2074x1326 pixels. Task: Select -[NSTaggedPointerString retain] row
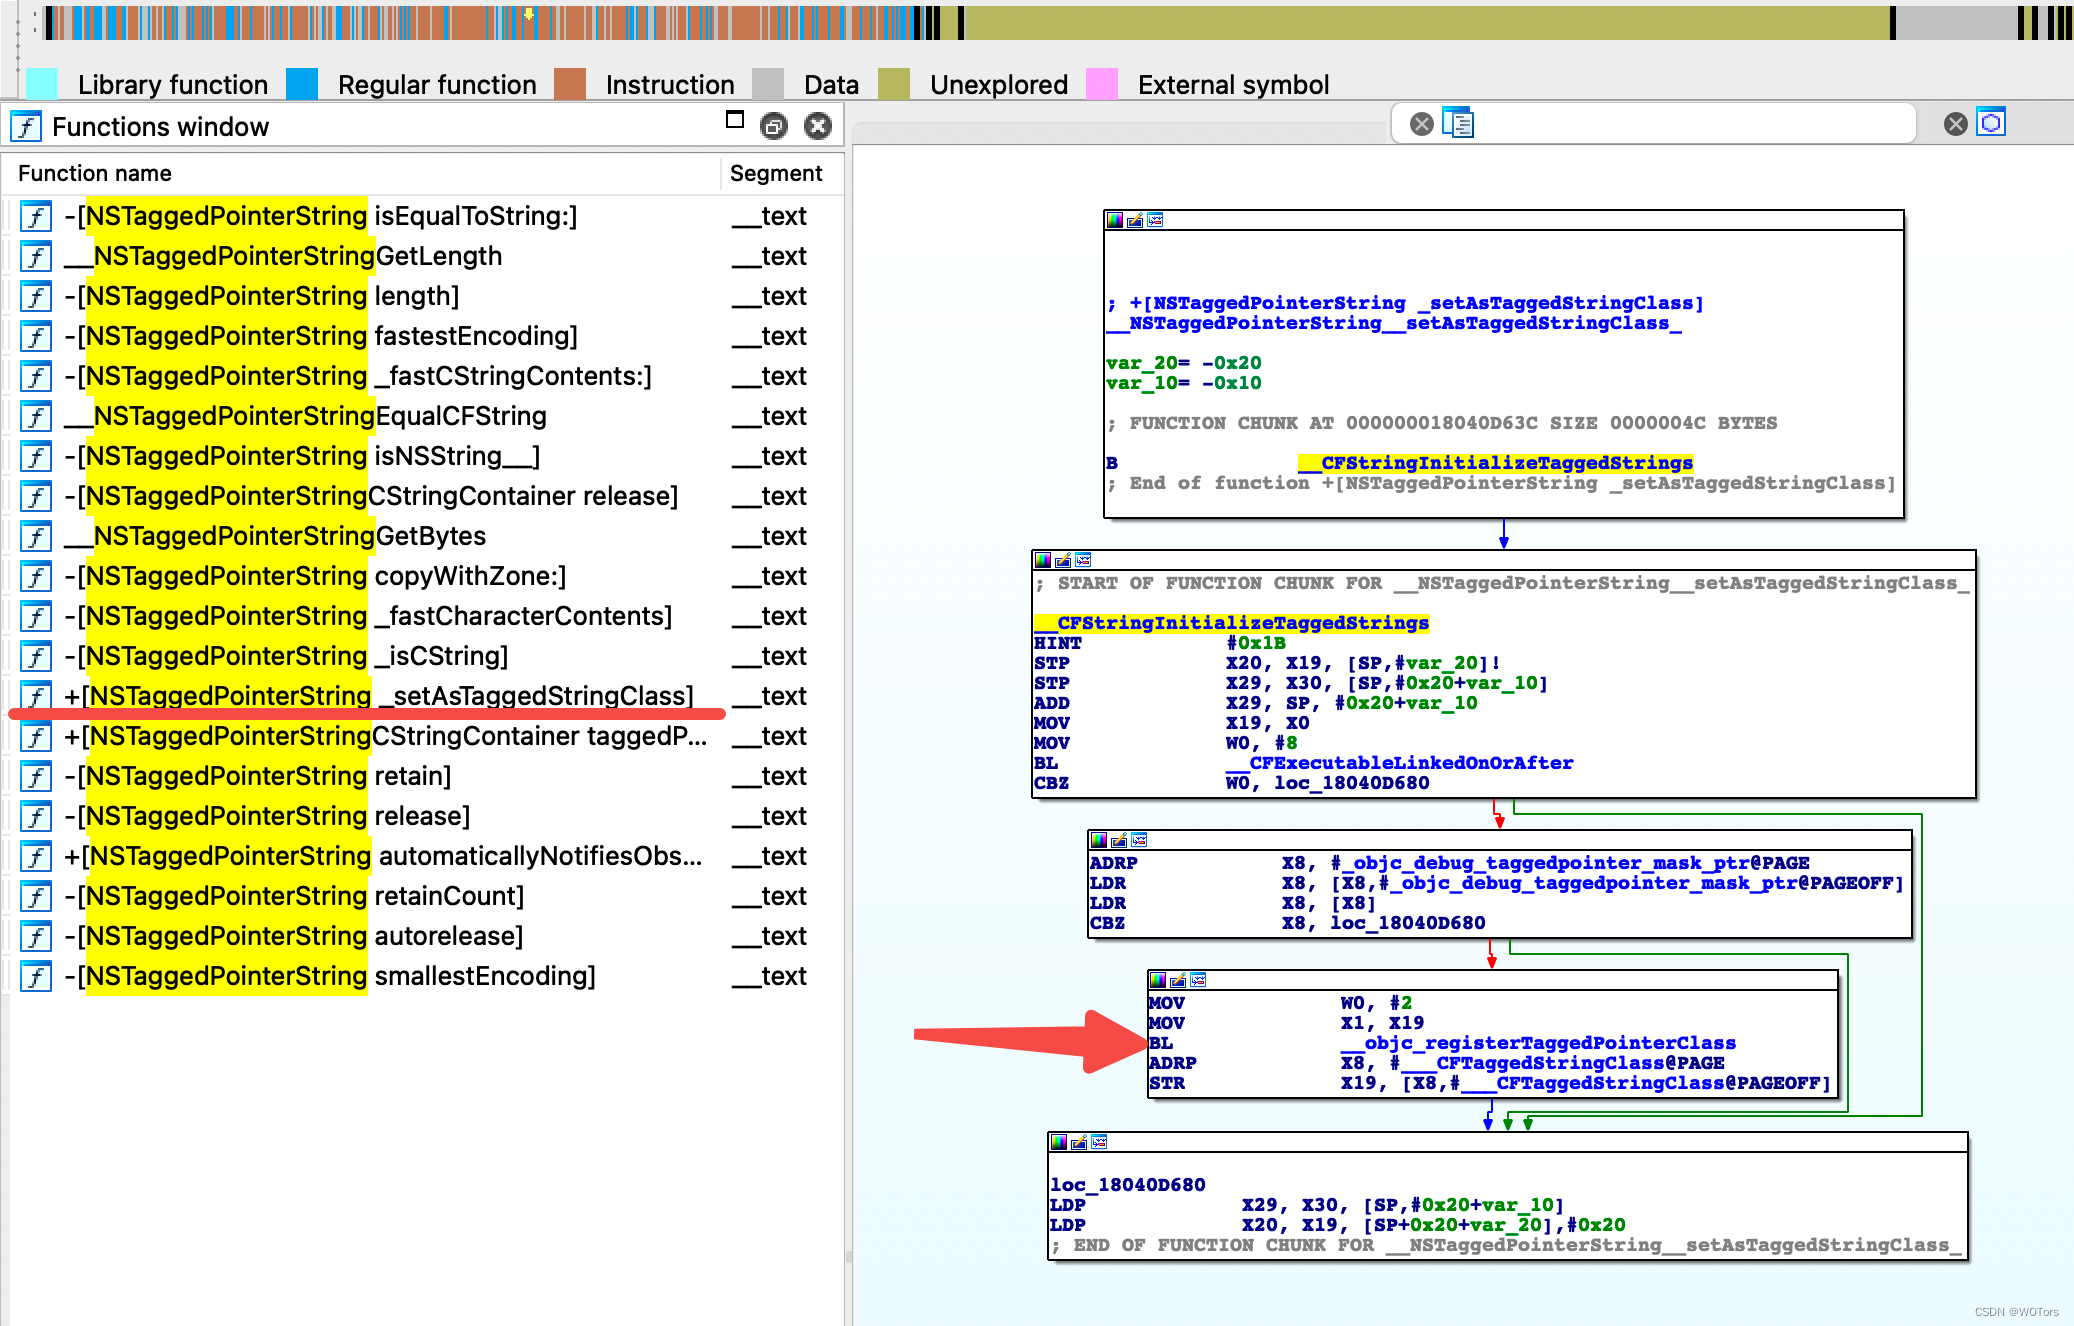pyautogui.click(x=424, y=776)
